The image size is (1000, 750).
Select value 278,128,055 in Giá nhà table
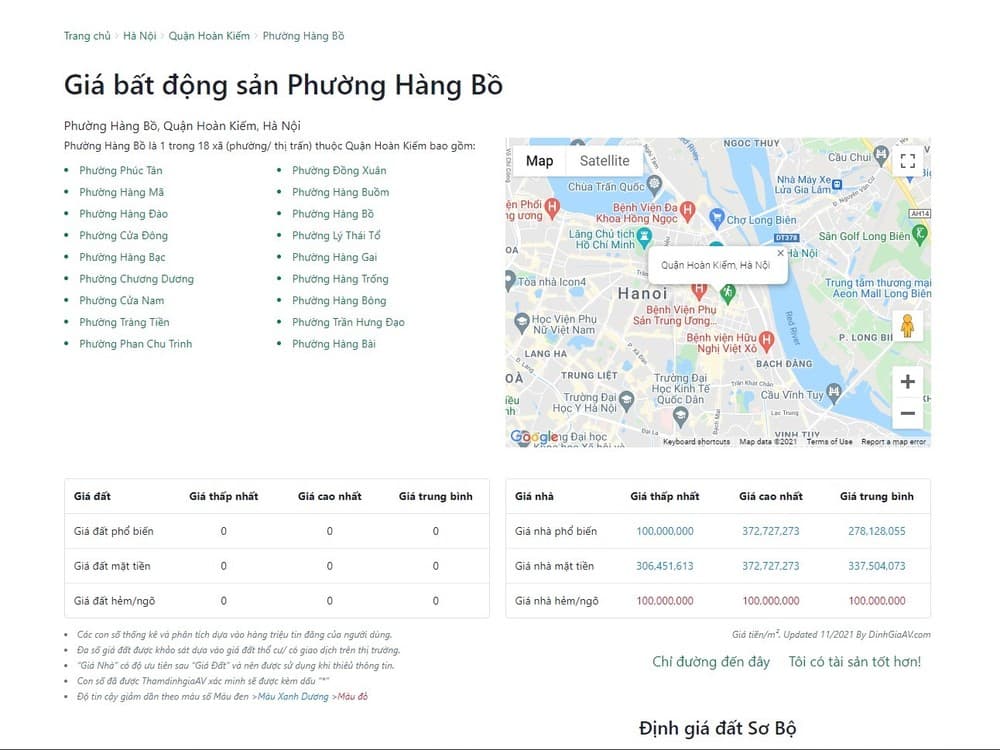pyautogui.click(x=876, y=531)
